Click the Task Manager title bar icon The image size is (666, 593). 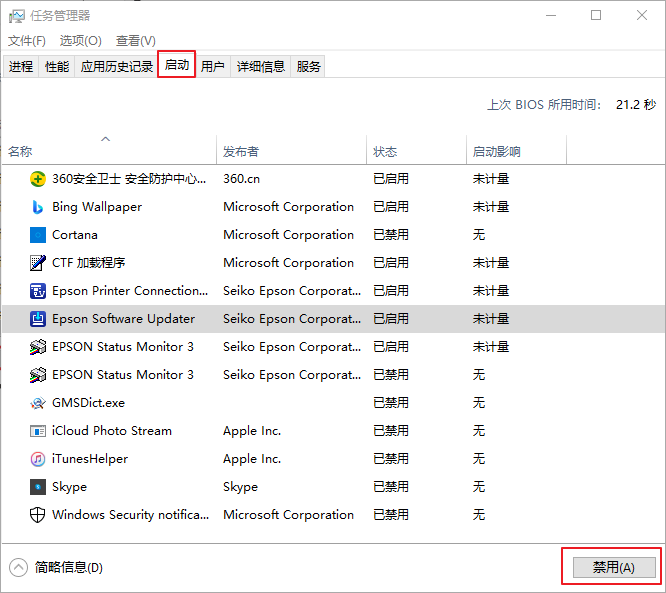pos(17,16)
